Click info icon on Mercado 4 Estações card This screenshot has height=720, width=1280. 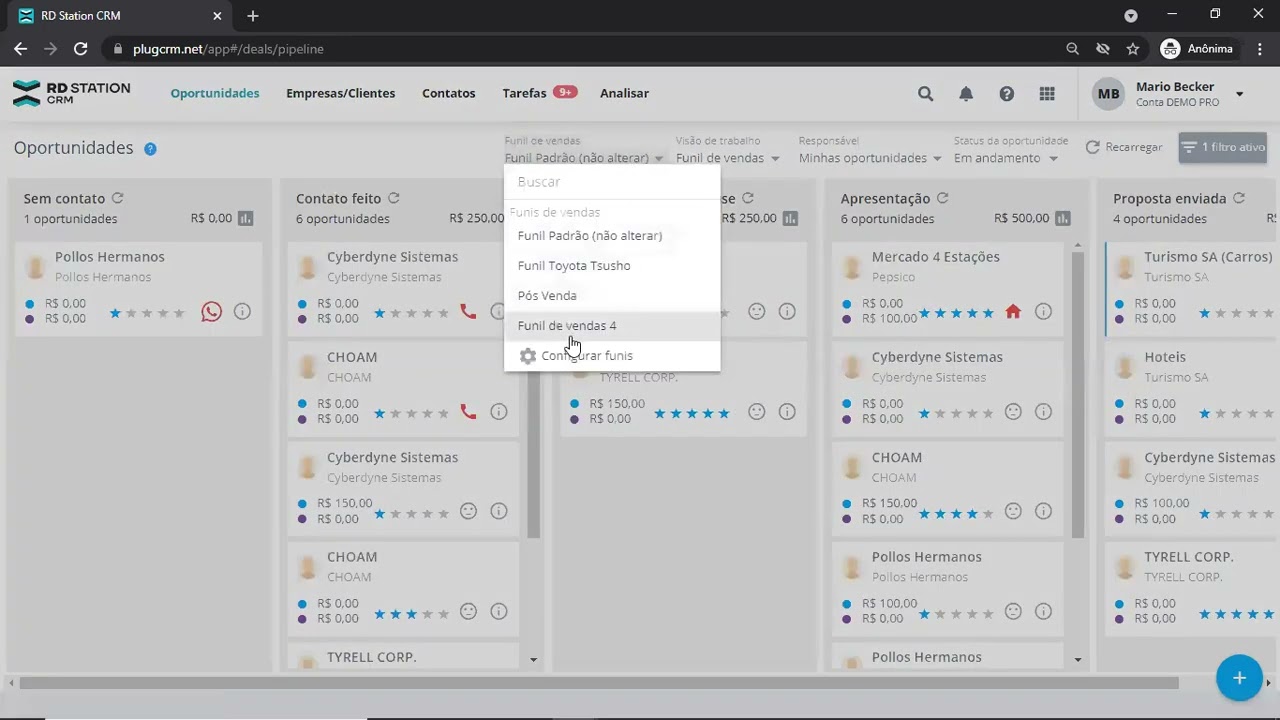1043,312
